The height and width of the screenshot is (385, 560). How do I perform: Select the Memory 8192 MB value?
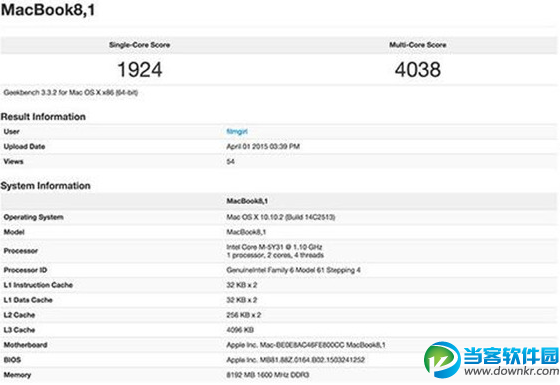[268, 375]
